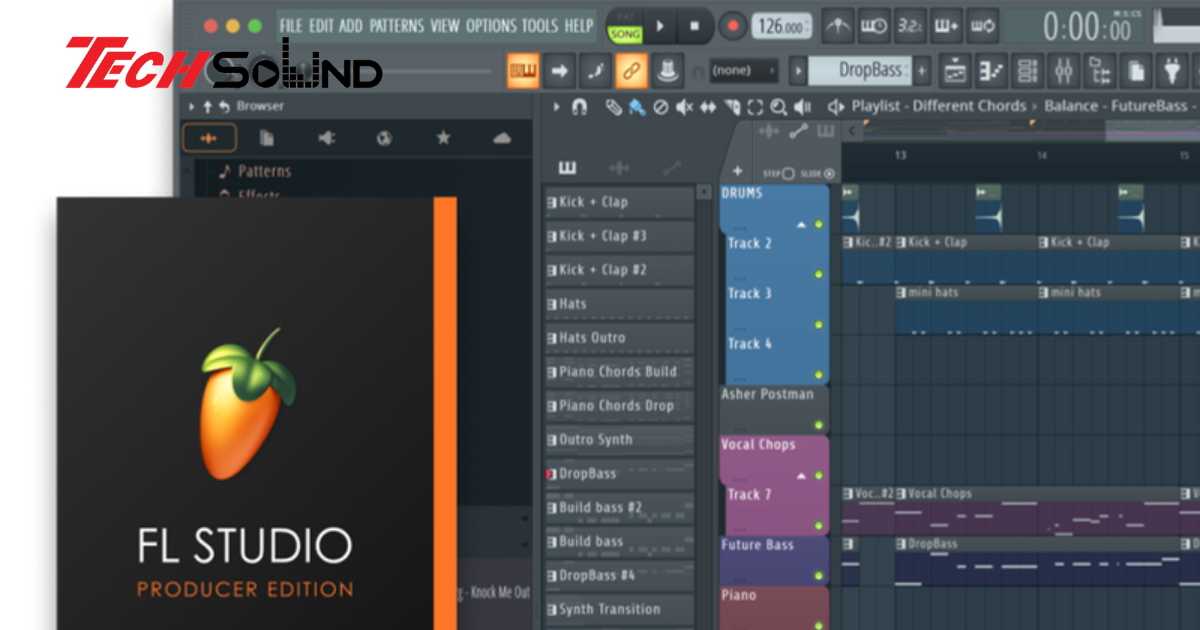Open the Channel rack view icon
Viewport: 1200px width, 630px height.
tap(1027, 71)
